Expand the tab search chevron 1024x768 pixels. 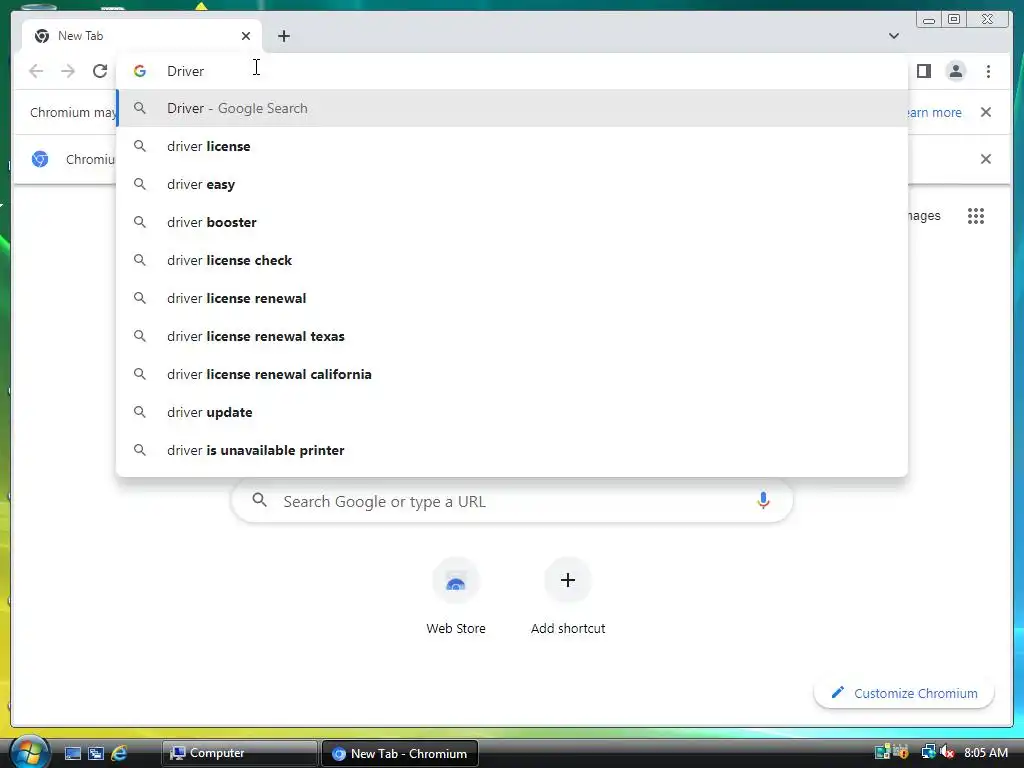pyautogui.click(x=894, y=36)
